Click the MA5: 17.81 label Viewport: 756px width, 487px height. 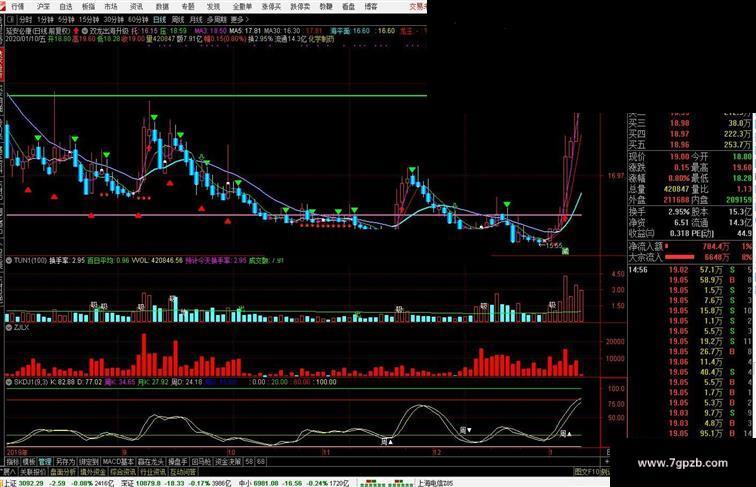point(246,30)
